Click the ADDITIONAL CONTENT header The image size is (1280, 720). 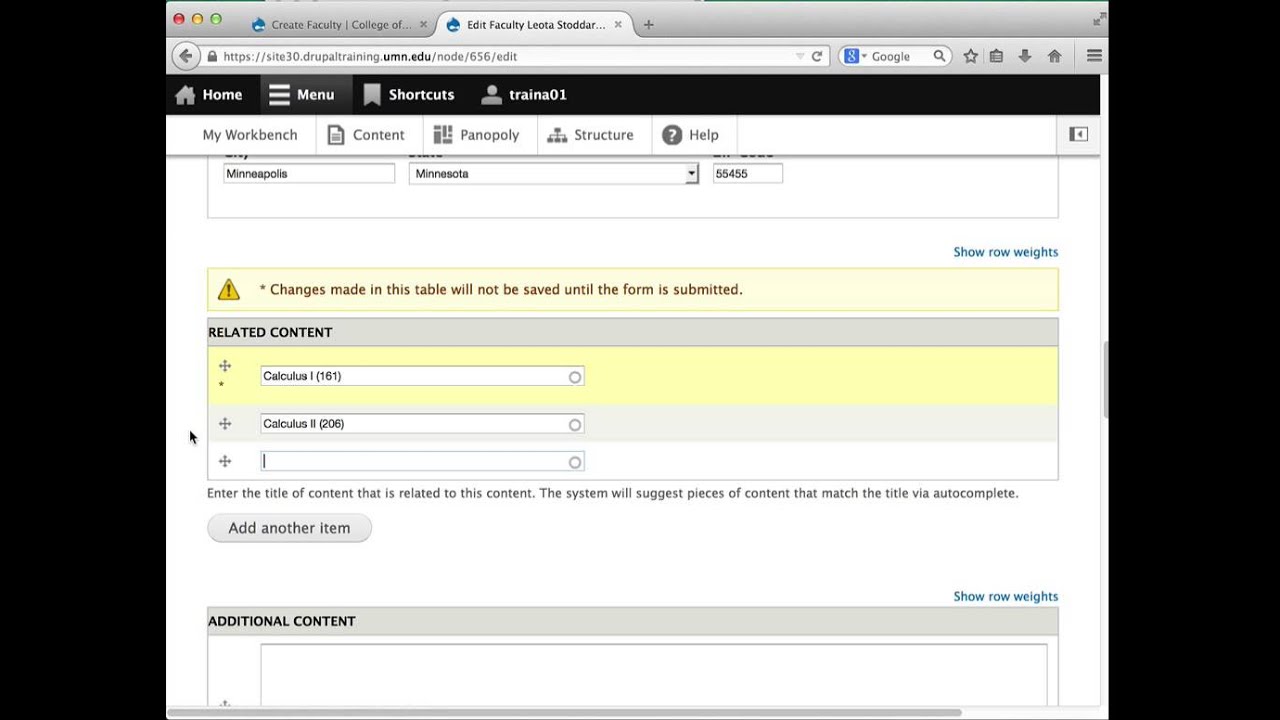coord(632,621)
